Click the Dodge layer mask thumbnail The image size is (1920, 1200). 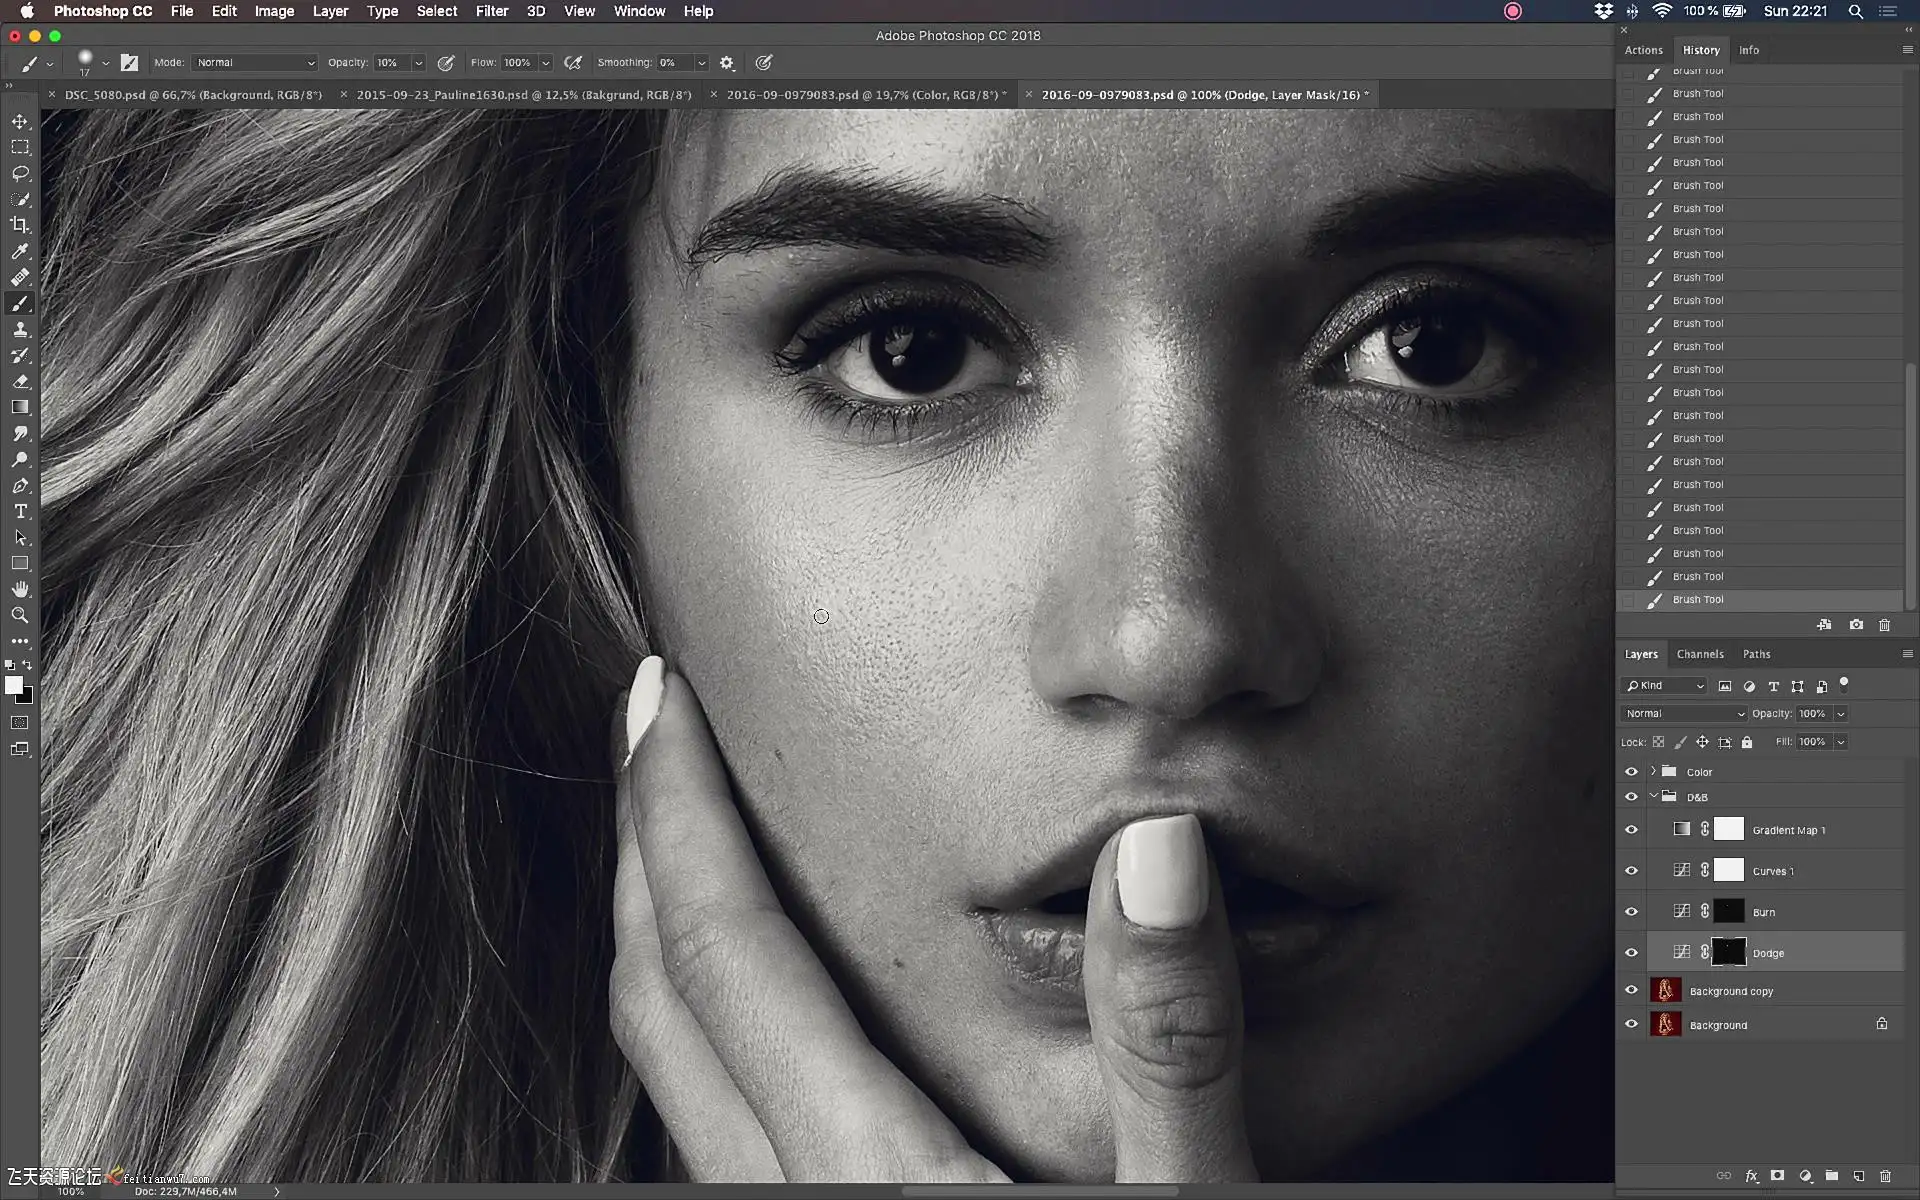tap(1728, 952)
